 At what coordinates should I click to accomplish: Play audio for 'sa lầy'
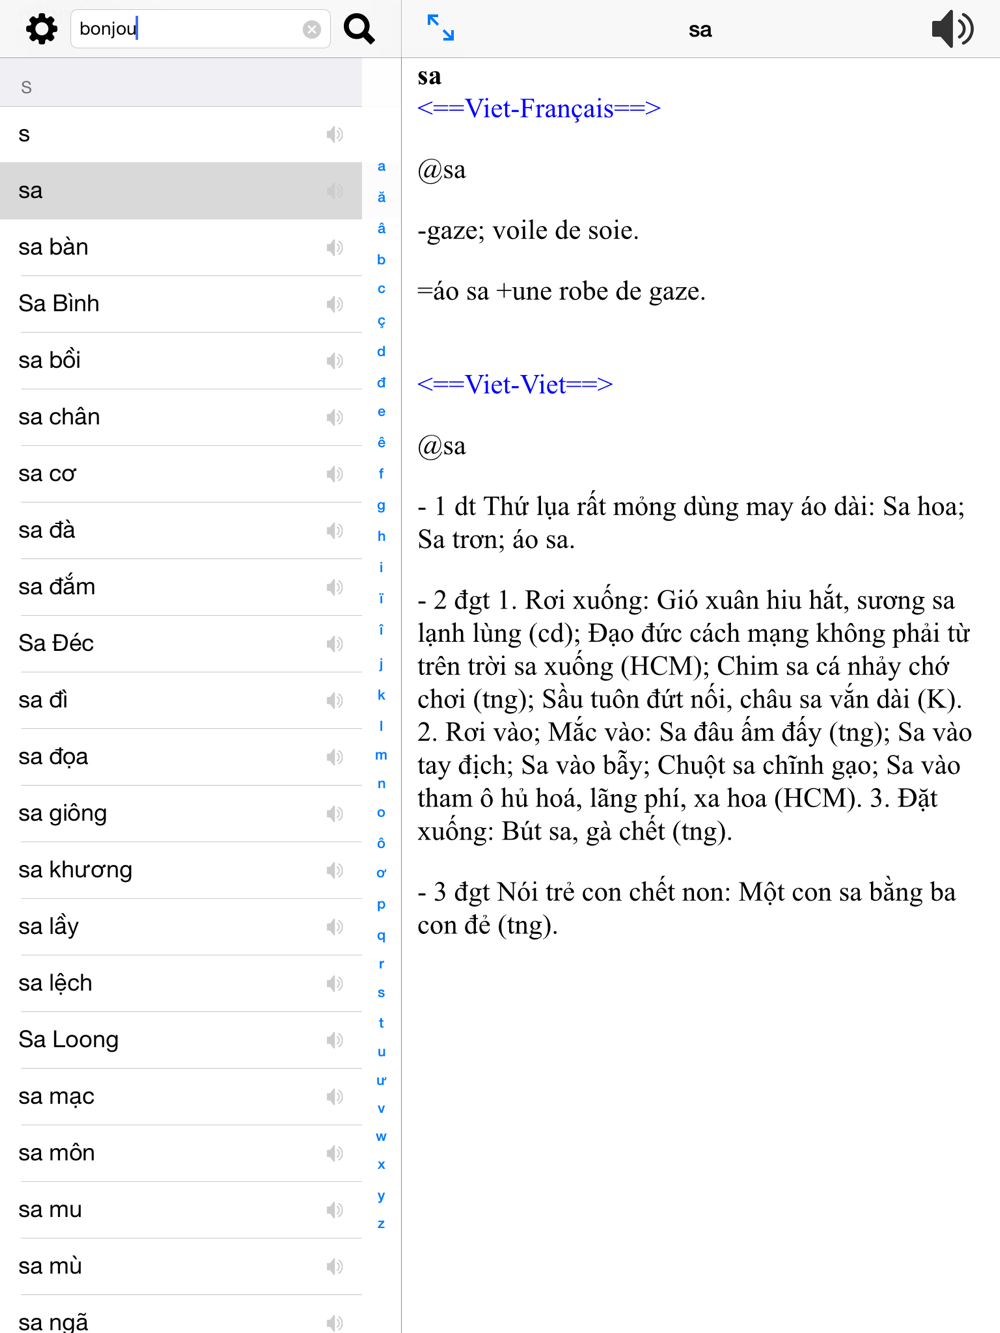[335, 927]
